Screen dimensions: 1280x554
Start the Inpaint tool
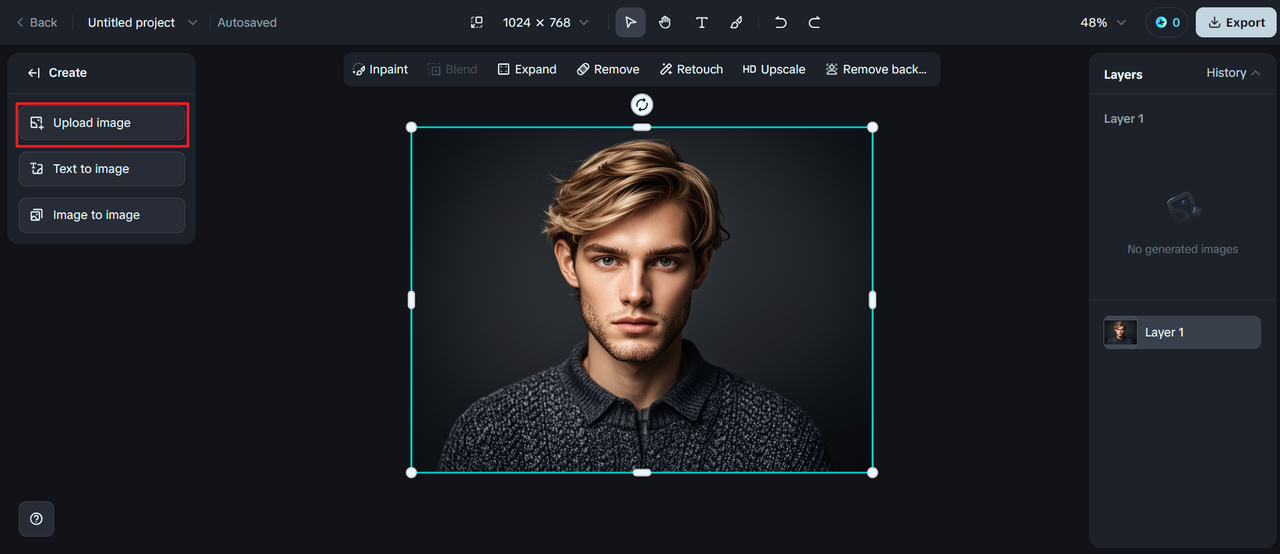click(x=380, y=69)
